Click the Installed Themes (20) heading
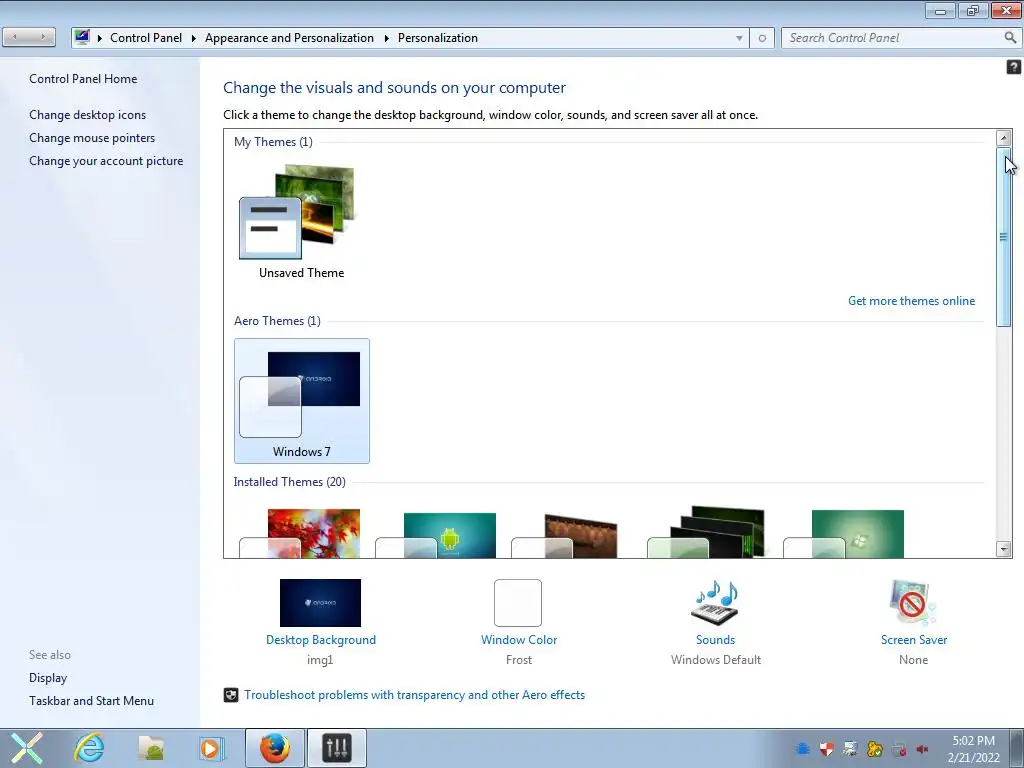 [x=289, y=482]
